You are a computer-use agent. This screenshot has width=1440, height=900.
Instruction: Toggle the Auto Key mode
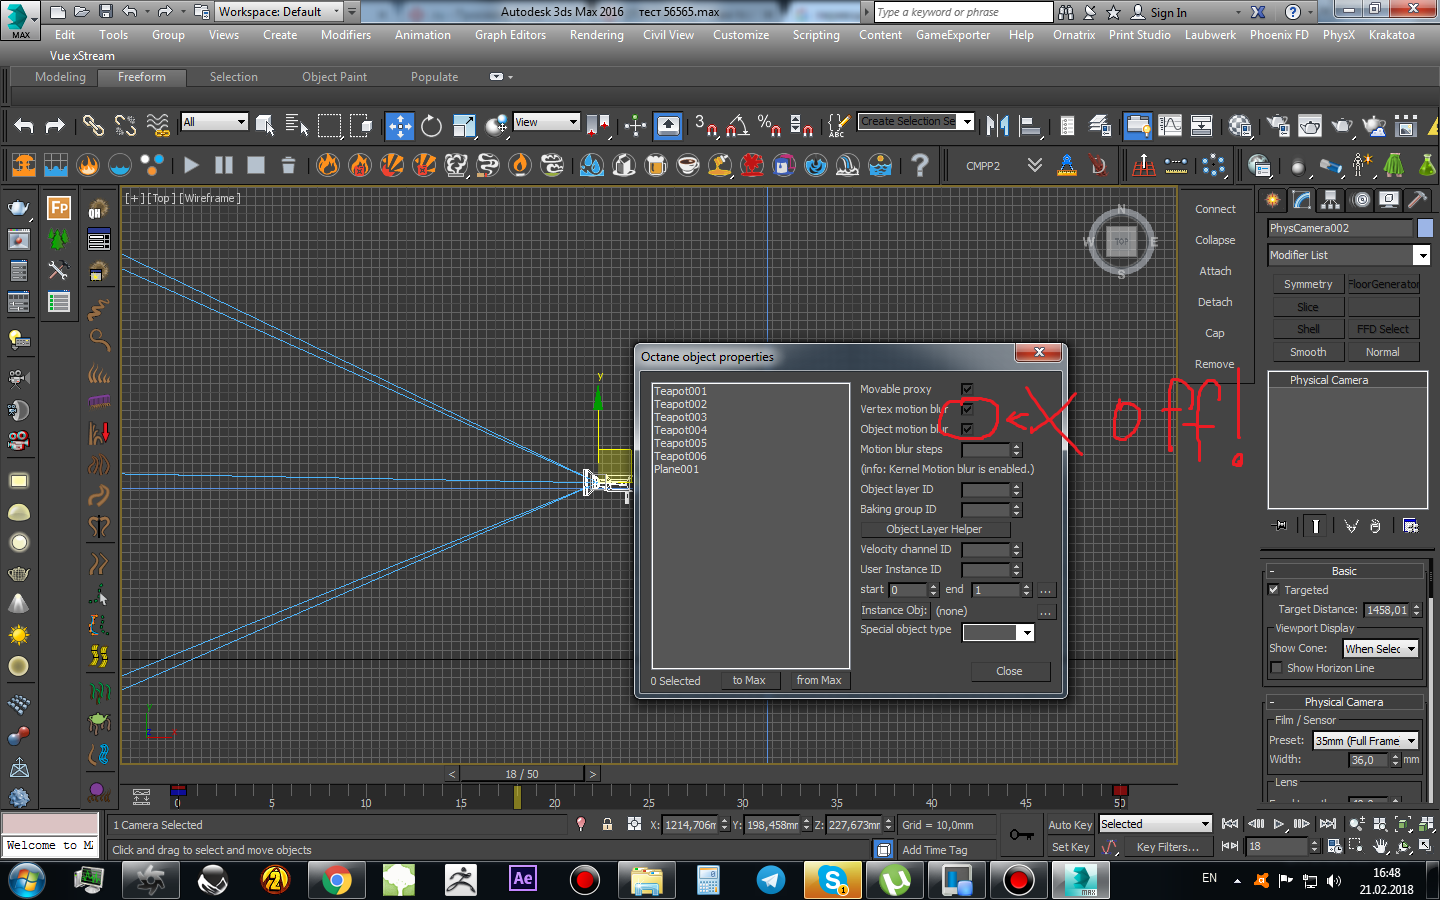click(x=1070, y=825)
